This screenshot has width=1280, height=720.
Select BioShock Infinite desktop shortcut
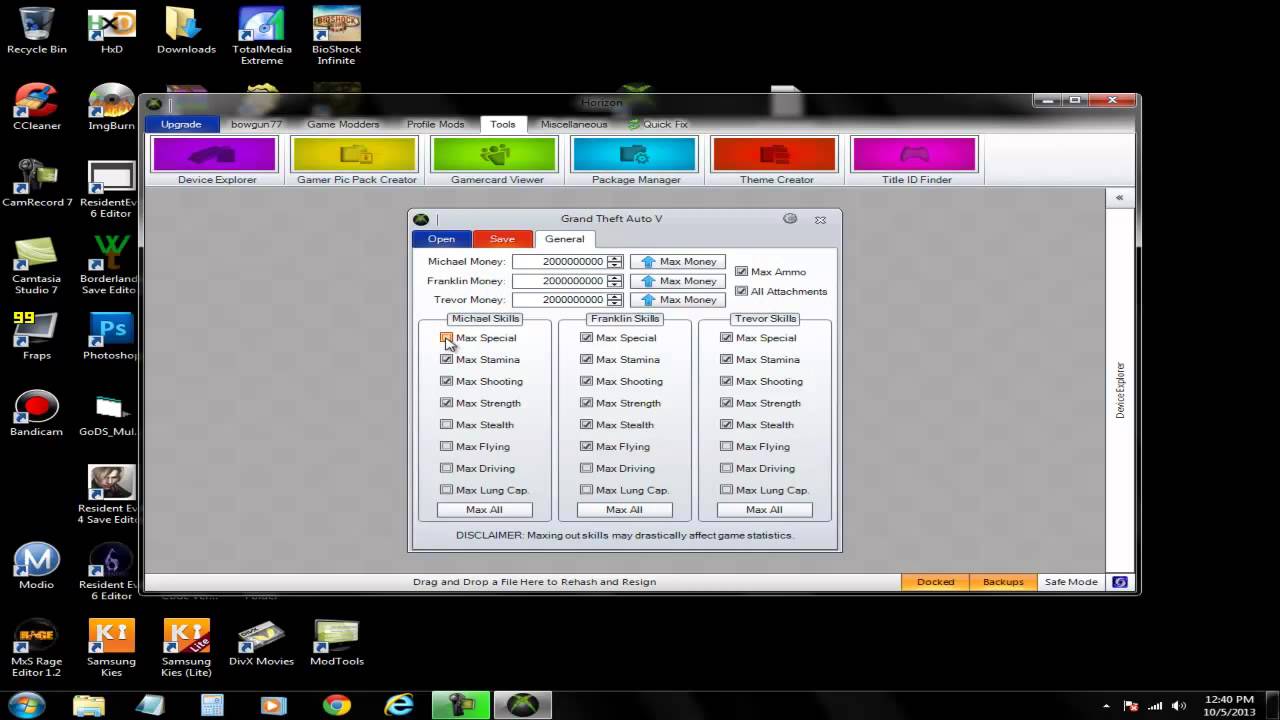tap(336, 36)
